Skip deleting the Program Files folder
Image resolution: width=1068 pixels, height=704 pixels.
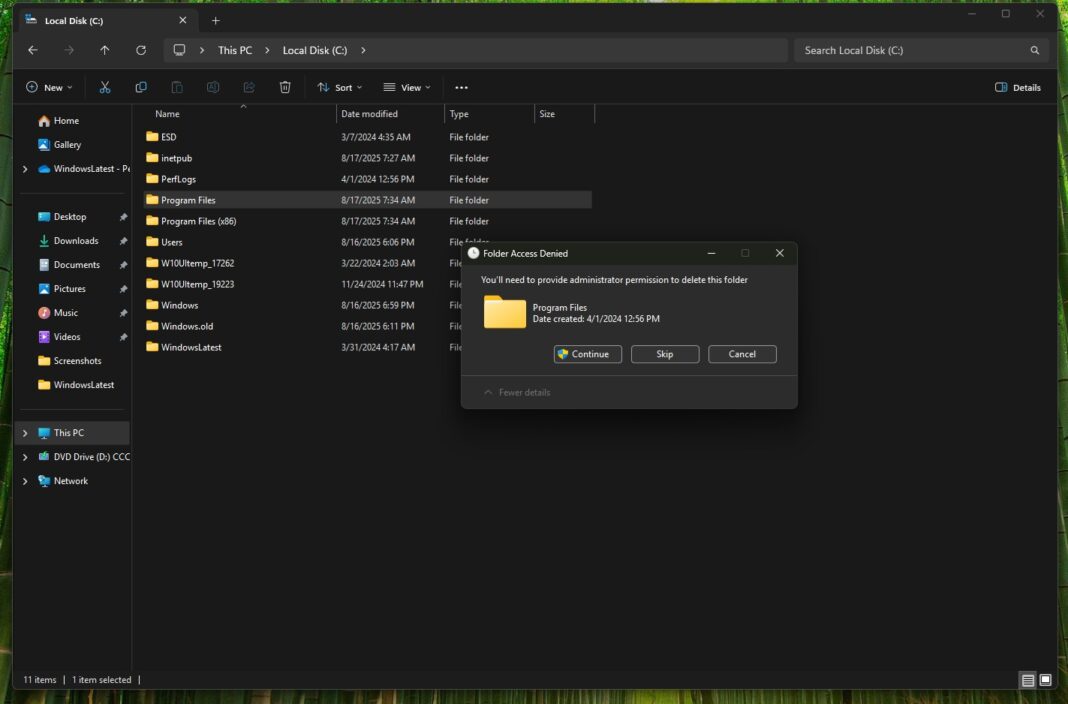[x=664, y=354]
